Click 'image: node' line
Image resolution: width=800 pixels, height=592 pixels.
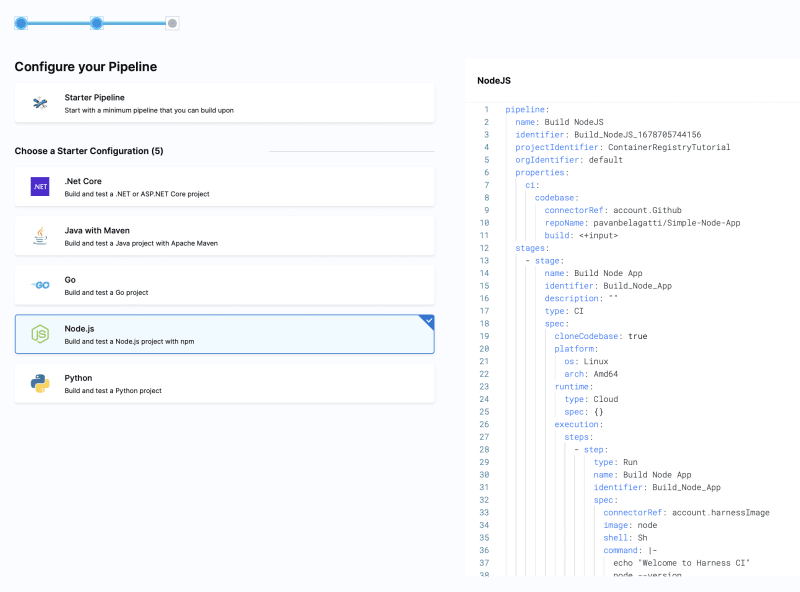pos(630,525)
